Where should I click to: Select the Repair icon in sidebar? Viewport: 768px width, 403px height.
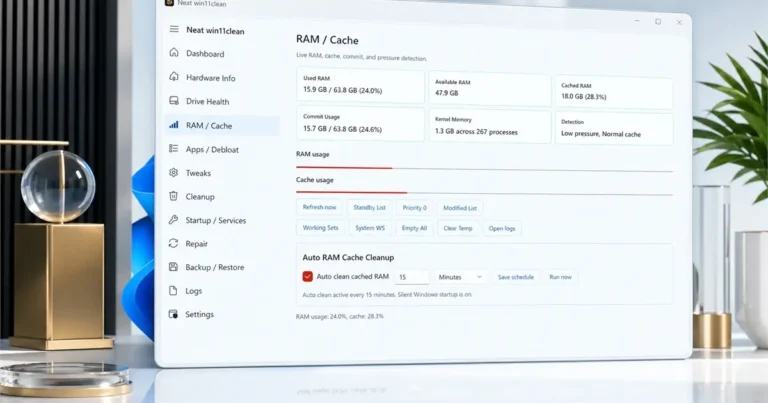[x=175, y=243]
